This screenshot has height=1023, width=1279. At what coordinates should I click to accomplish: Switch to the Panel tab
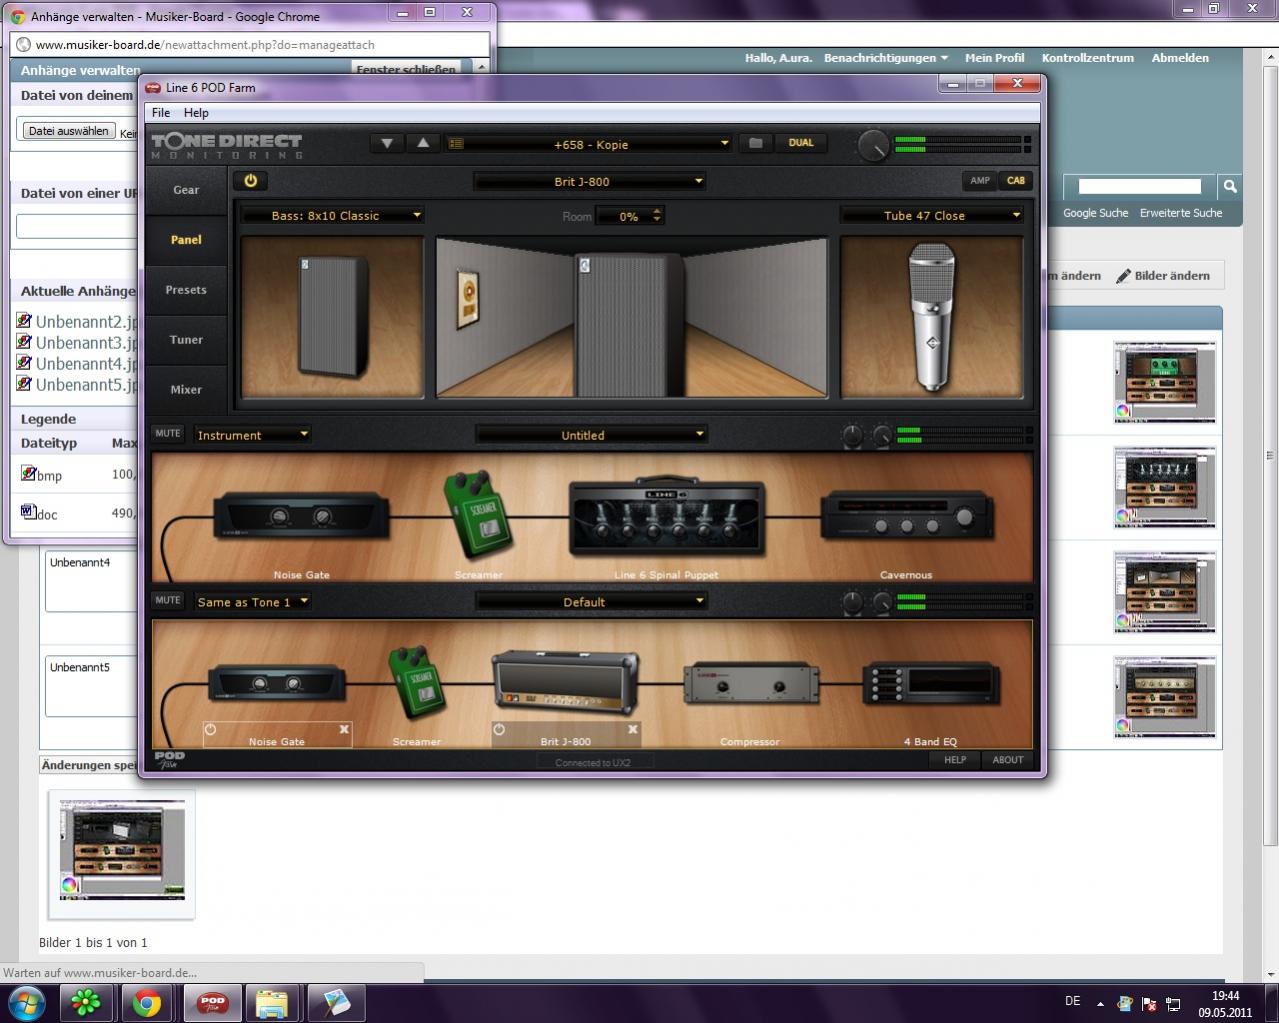[x=186, y=240]
